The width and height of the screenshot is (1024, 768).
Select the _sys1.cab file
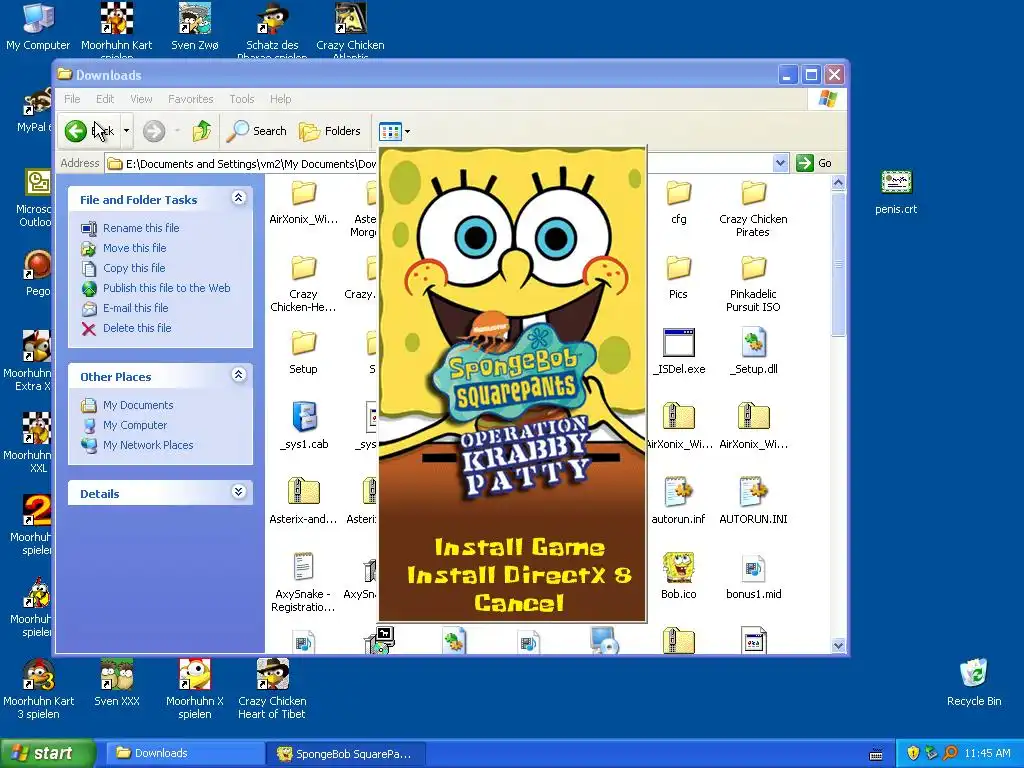[304, 426]
